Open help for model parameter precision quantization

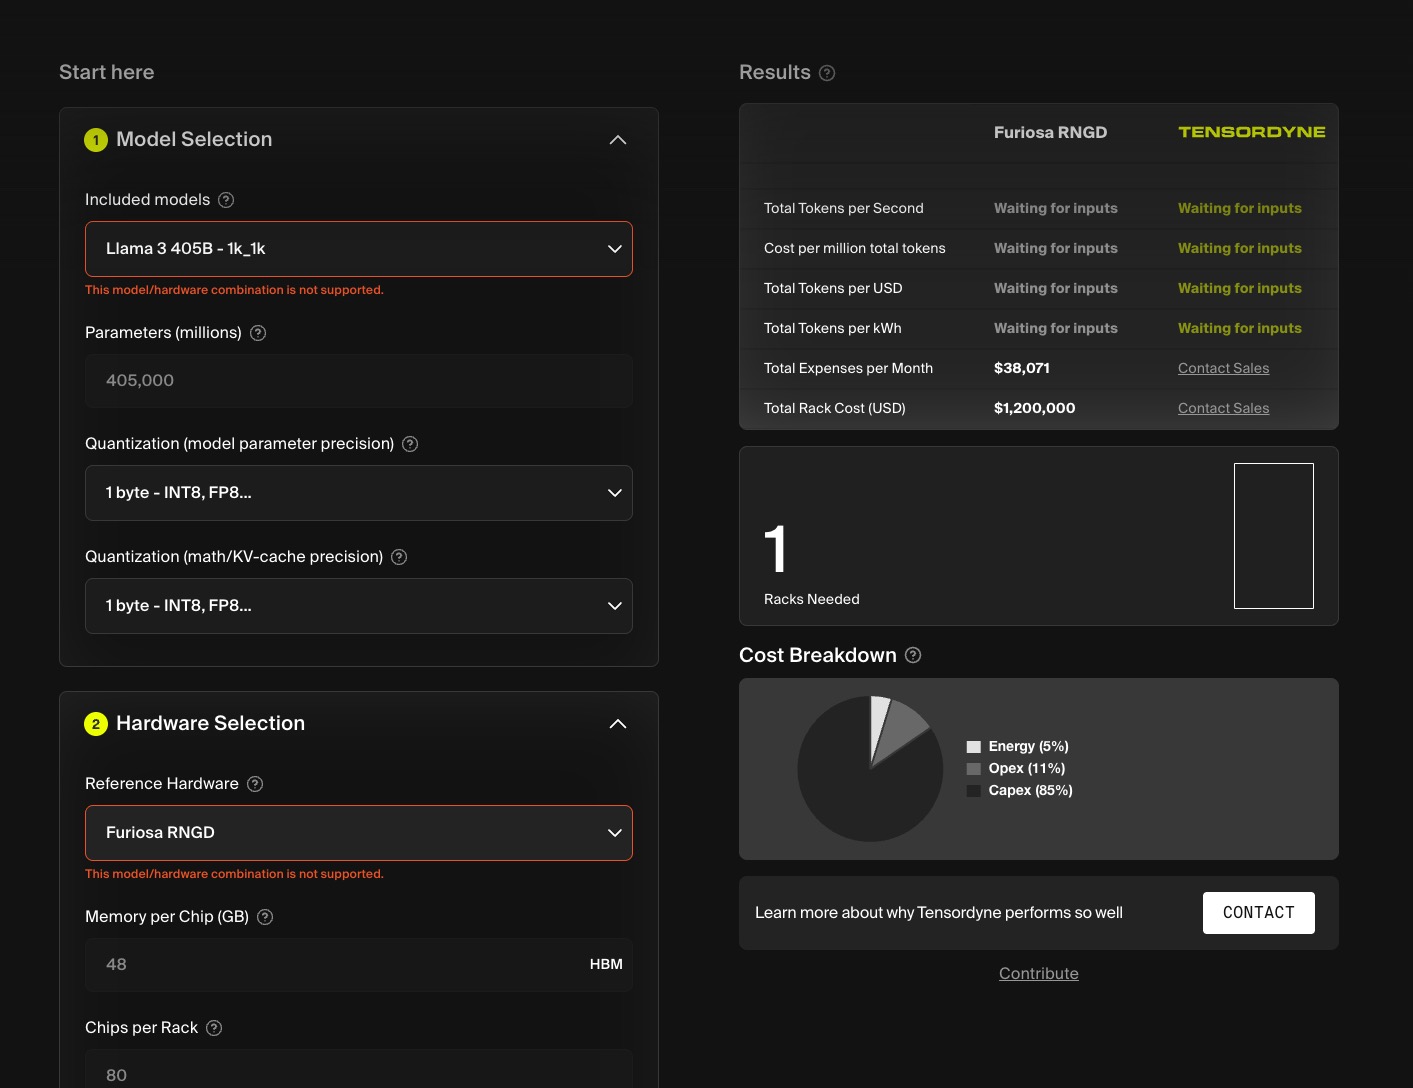pyautogui.click(x=410, y=444)
